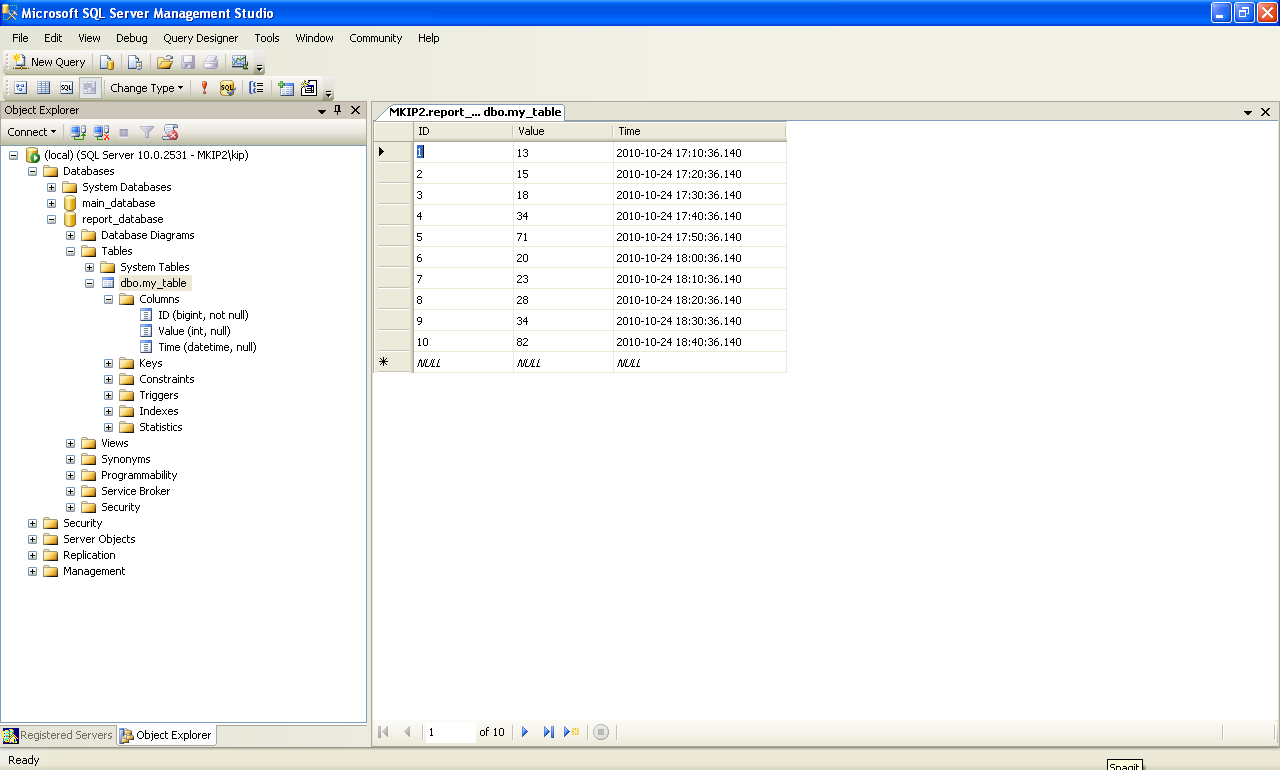Select the Object Explorer bottom tab
1280x770 pixels.
pyautogui.click(x=166, y=735)
